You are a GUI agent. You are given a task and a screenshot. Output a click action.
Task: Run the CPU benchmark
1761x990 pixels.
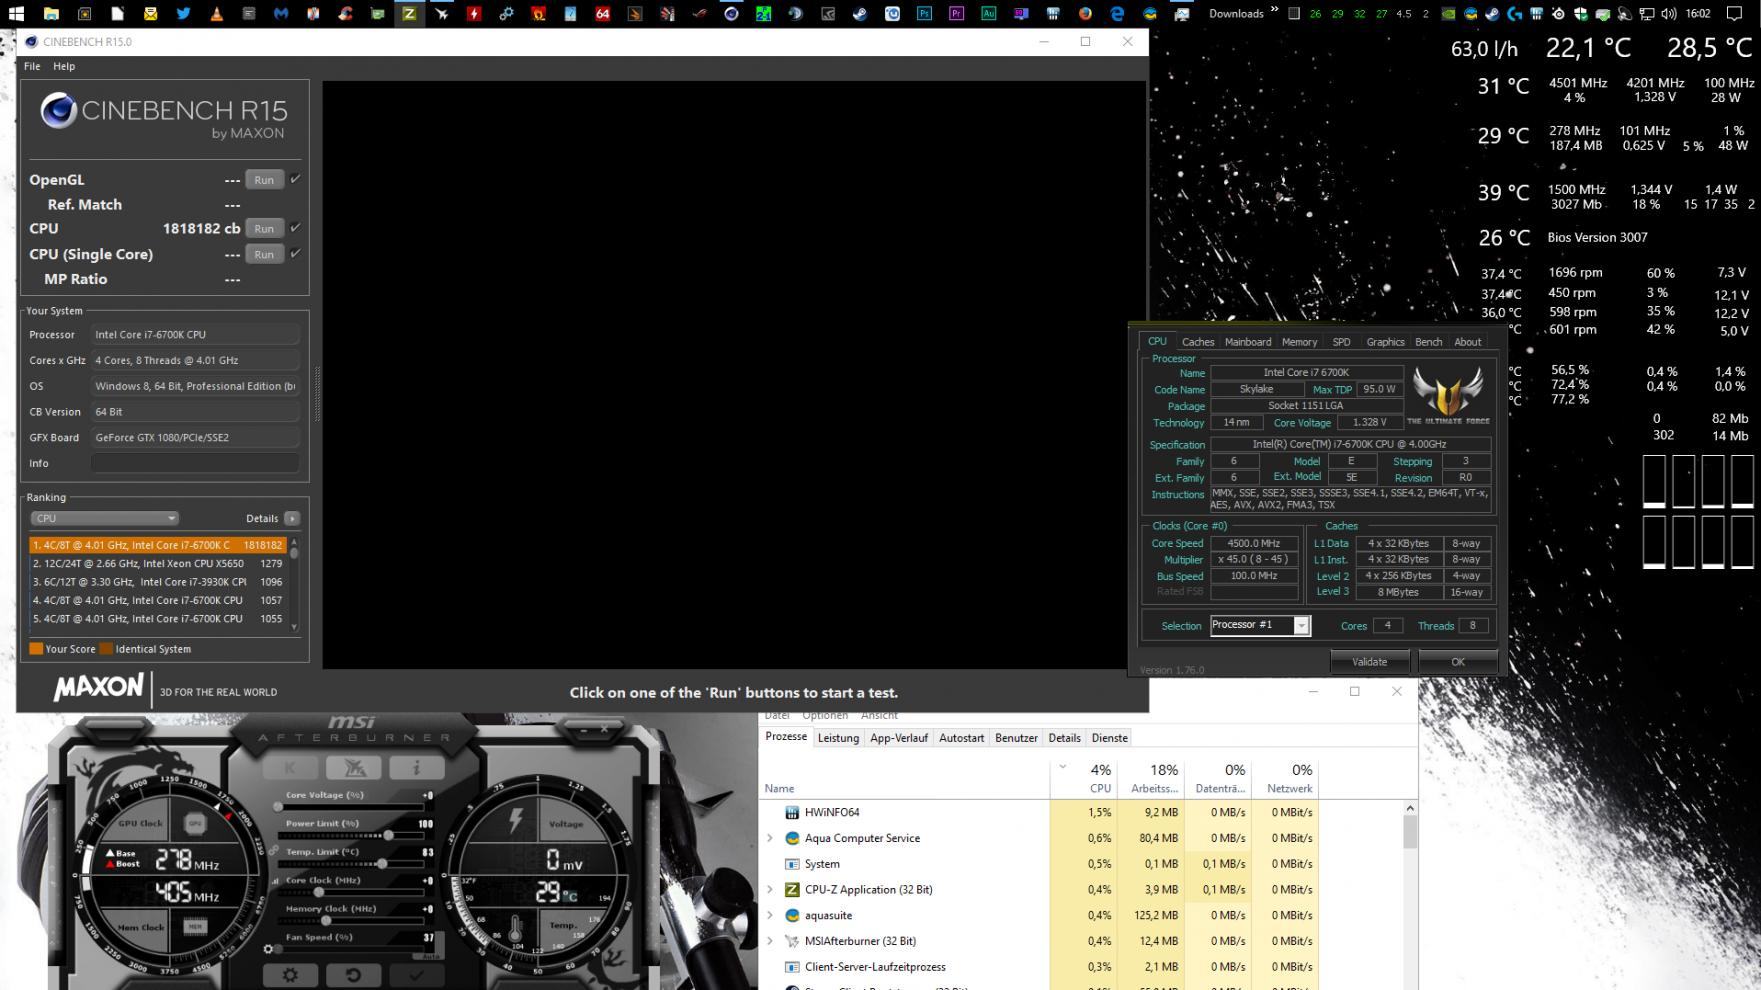tap(264, 228)
